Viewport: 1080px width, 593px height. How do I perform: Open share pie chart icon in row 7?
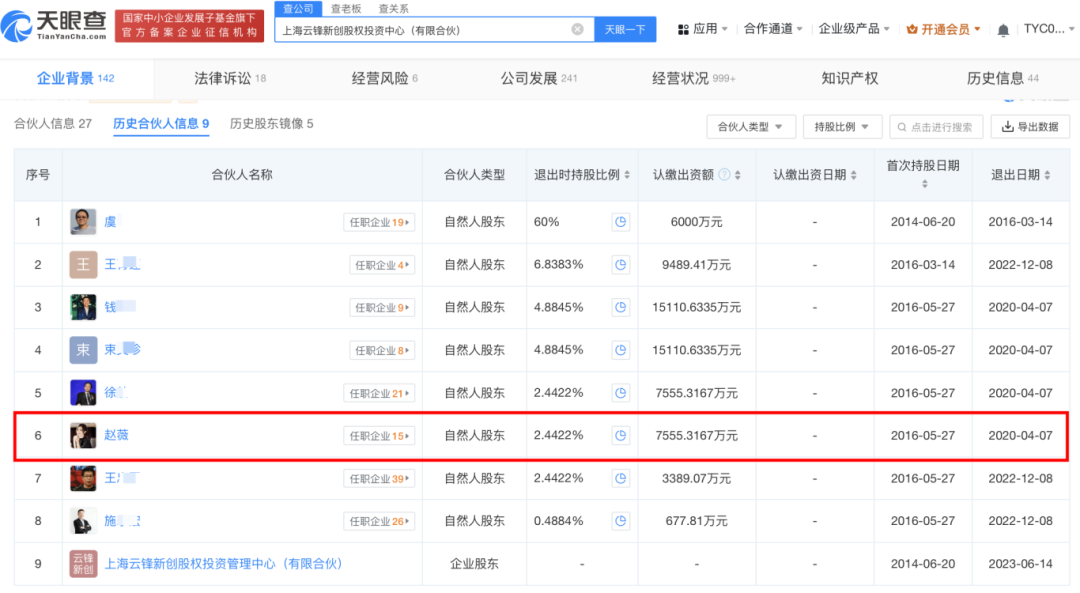coord(621,478)
